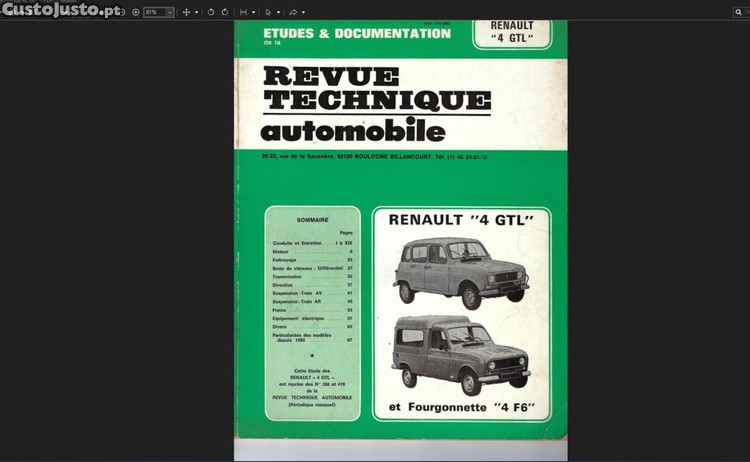Click the search magnifier icon
The image size is (750, 462).
coord(738,12)
